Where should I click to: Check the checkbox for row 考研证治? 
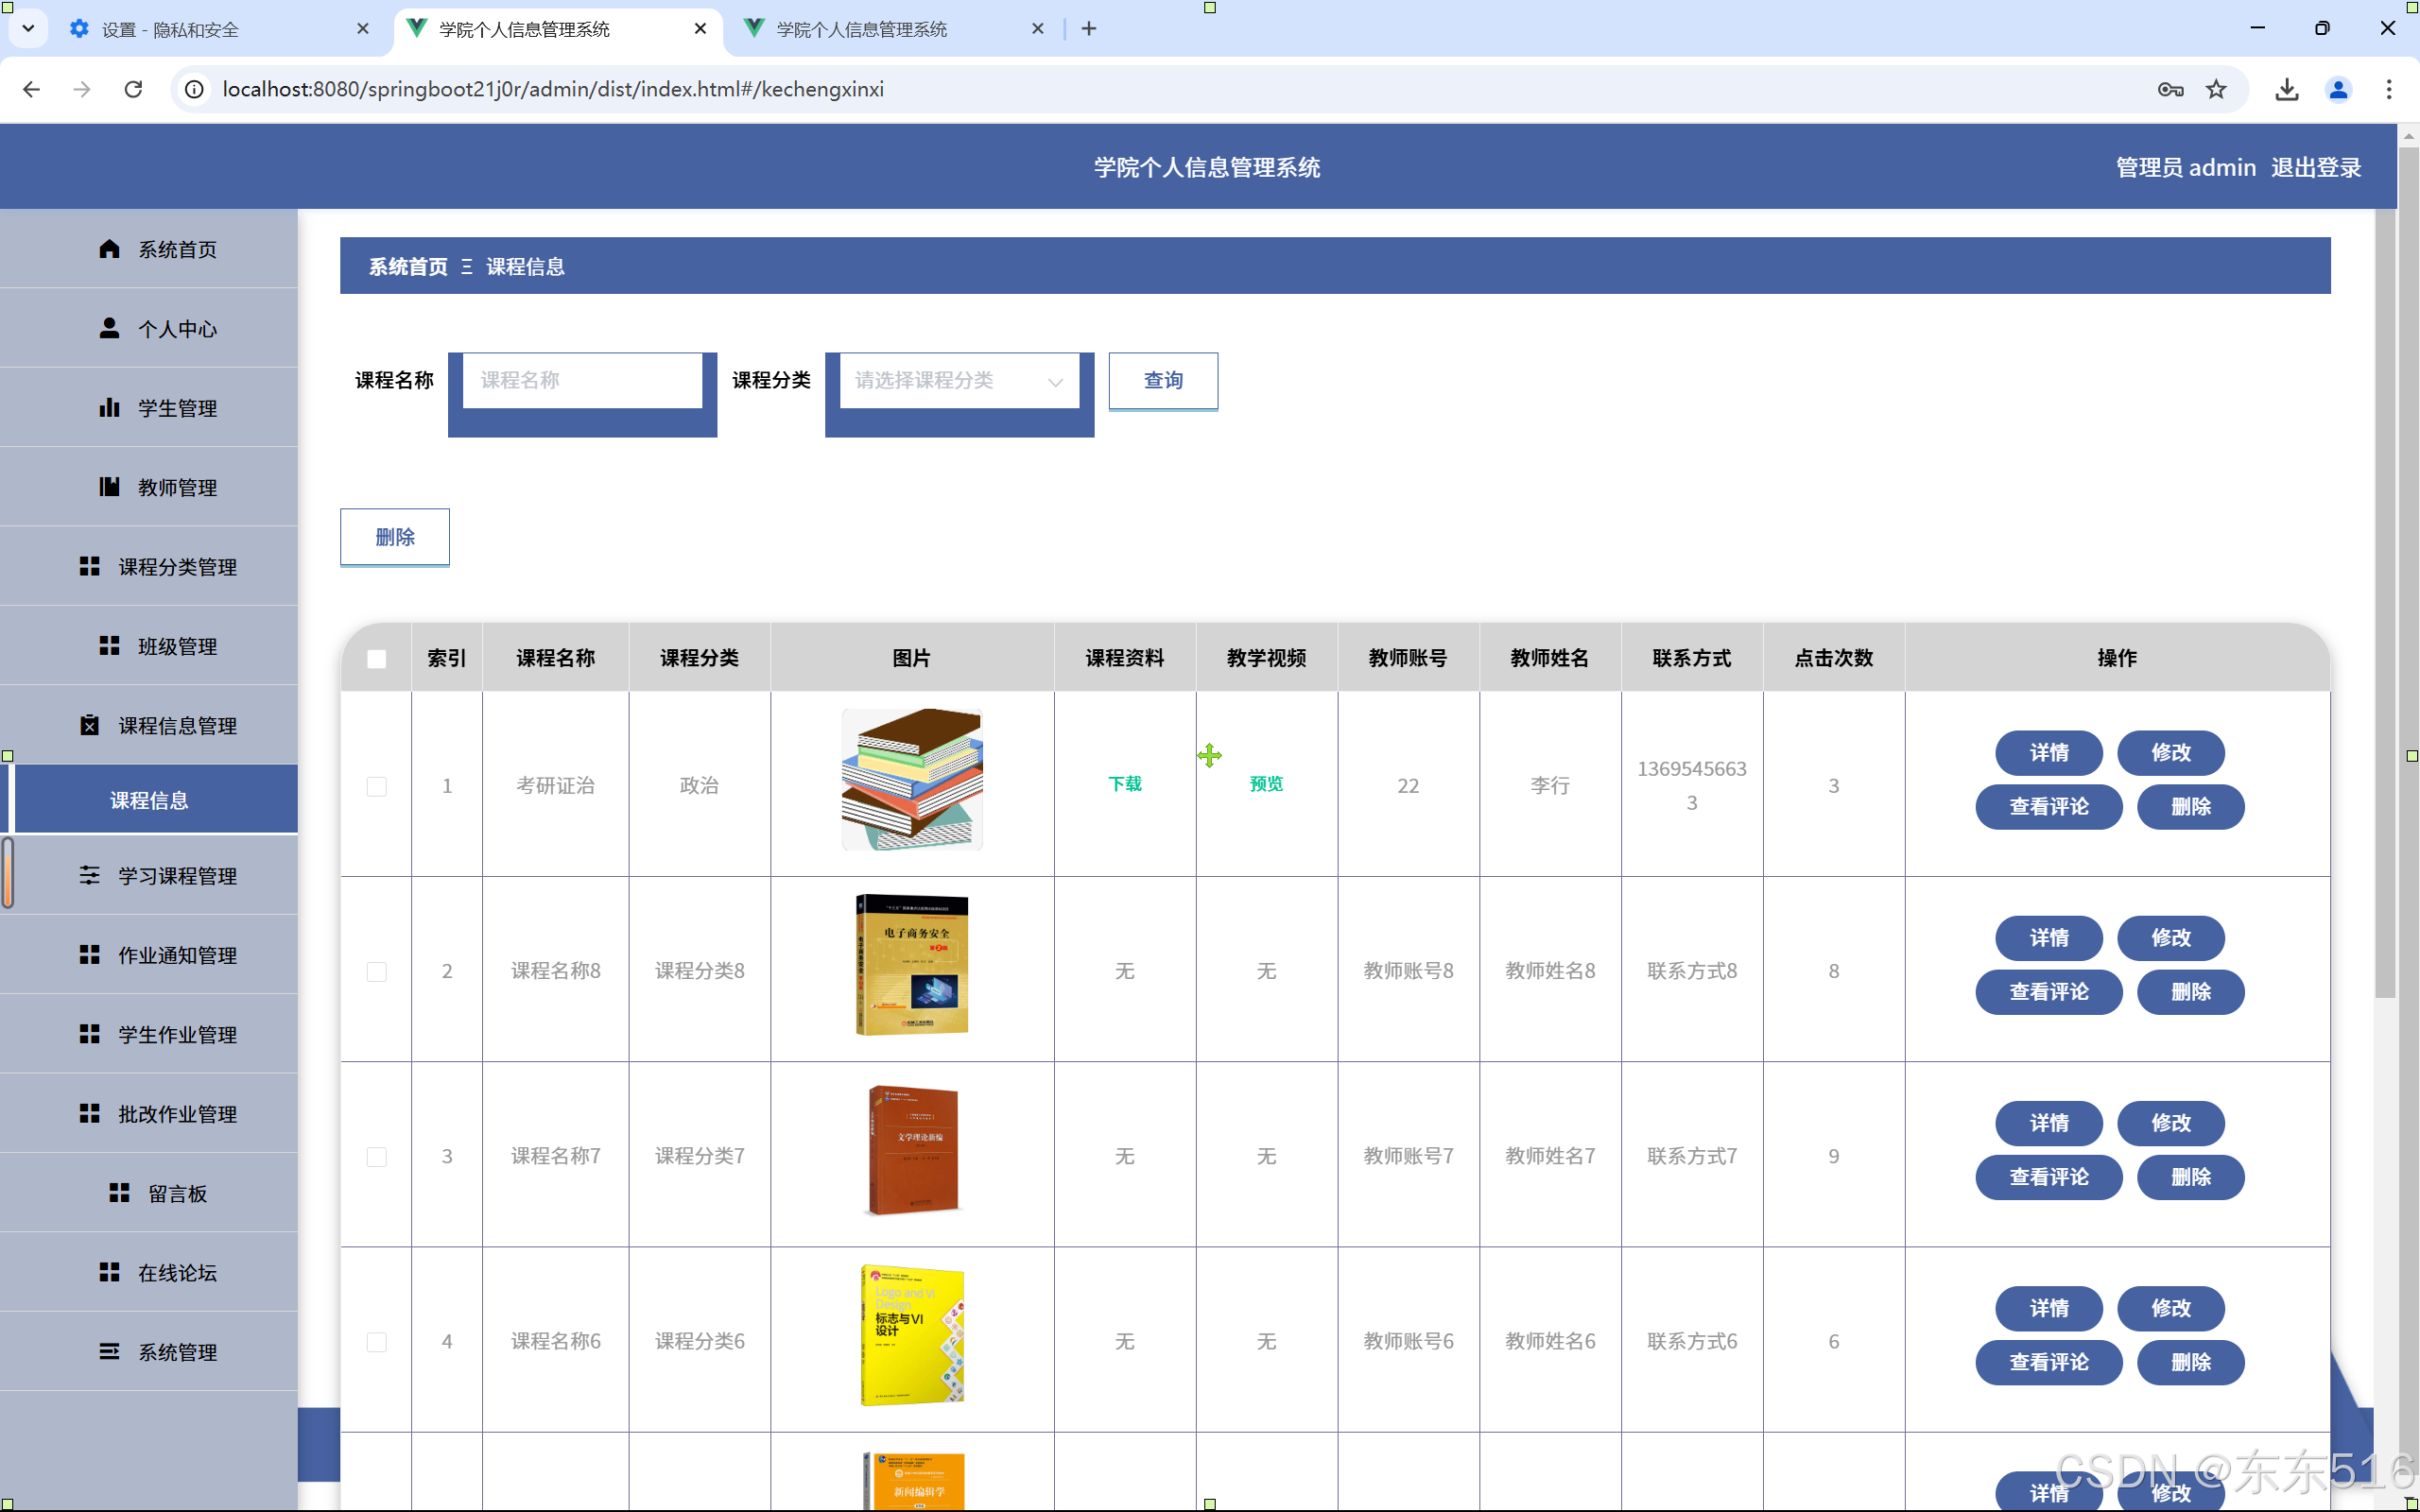[376, 786]
